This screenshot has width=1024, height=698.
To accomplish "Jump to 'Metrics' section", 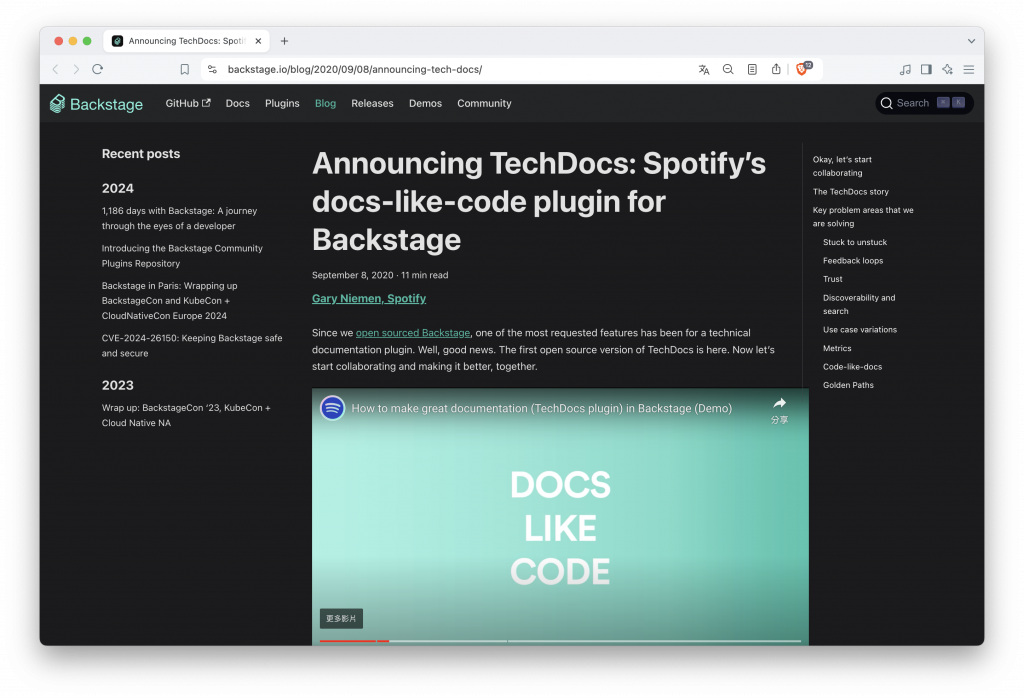I will tap(837, 348).
